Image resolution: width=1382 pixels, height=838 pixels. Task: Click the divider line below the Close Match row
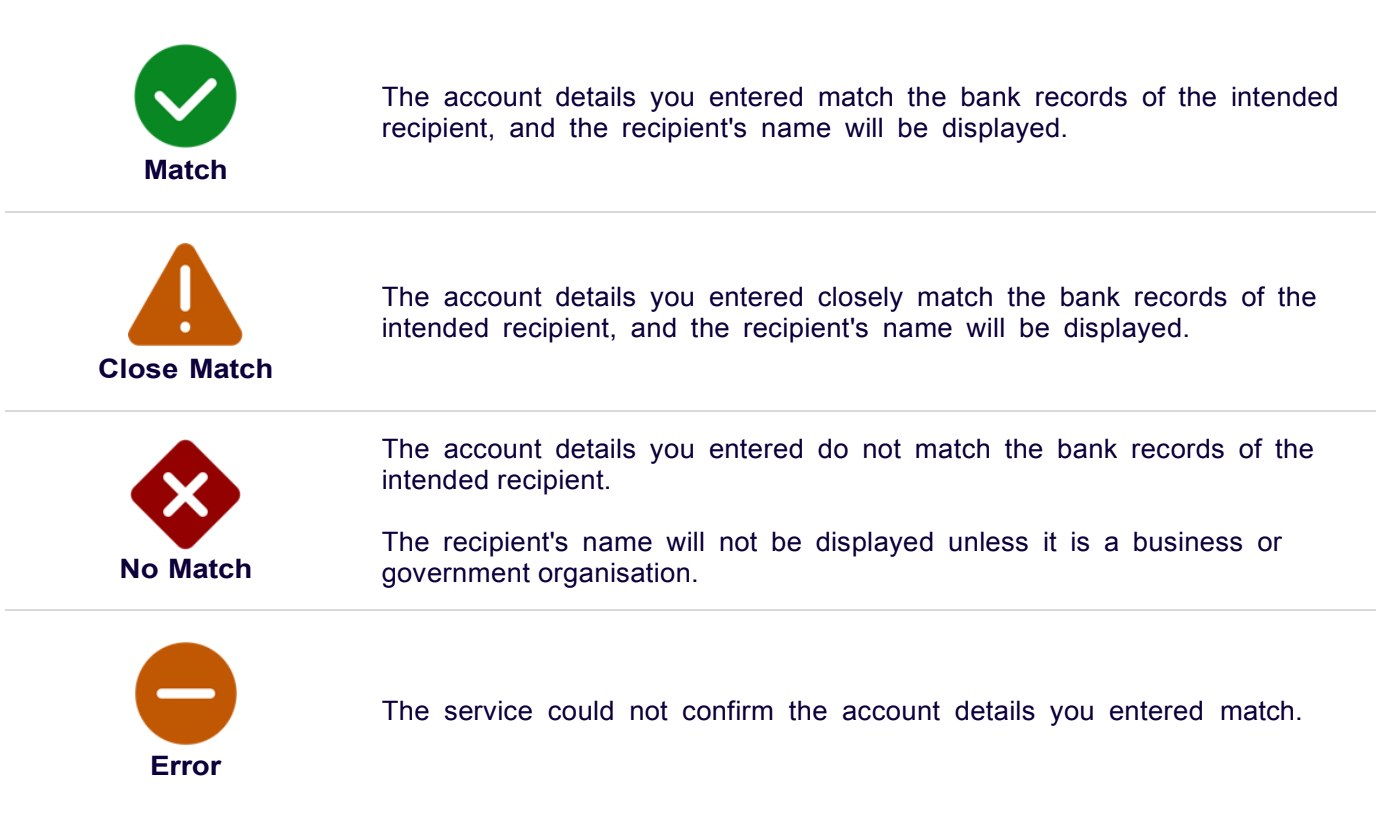(x=690, y=411)
